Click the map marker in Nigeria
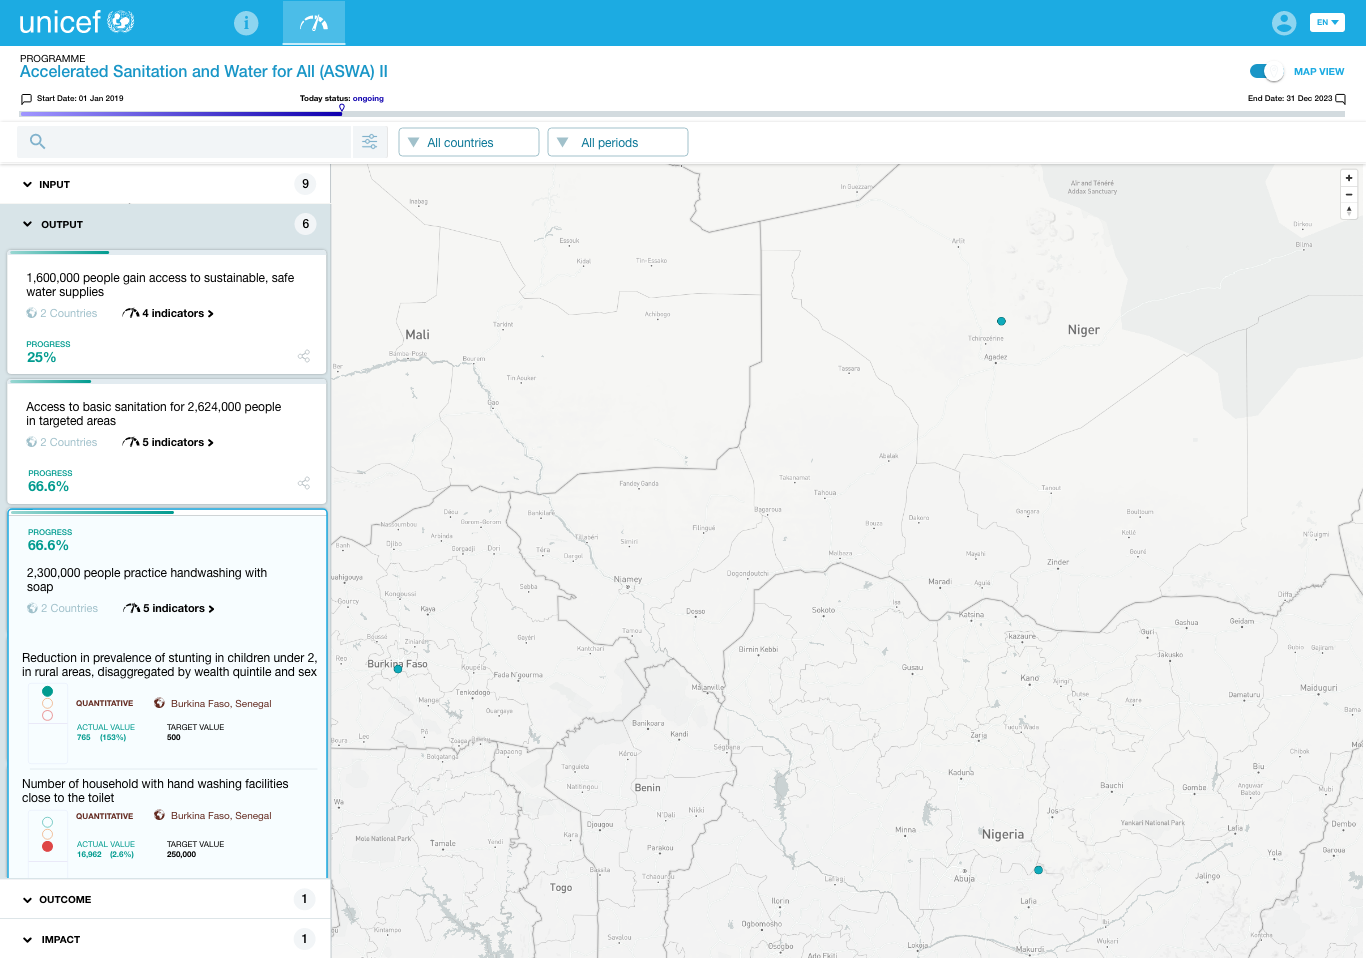 pos(1038,870)
